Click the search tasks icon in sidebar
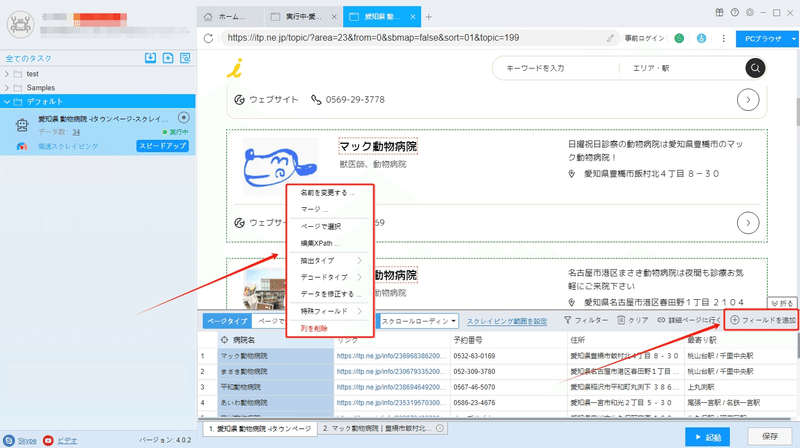This screenshot has width=800, height=448. [x=185, y=58]
